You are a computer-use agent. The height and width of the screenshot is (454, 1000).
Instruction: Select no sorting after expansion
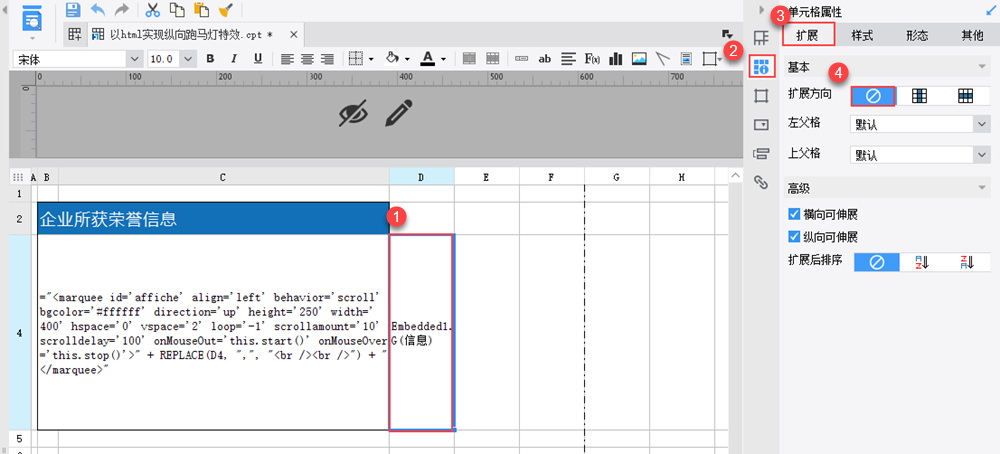click(x=877, y=262)
